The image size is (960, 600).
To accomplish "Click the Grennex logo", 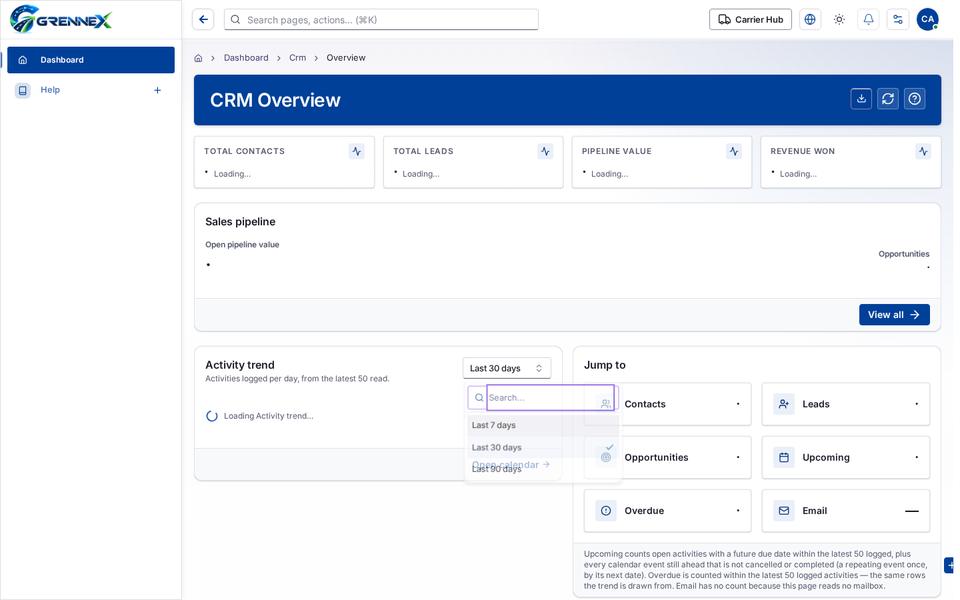I will tap(61, 19).
